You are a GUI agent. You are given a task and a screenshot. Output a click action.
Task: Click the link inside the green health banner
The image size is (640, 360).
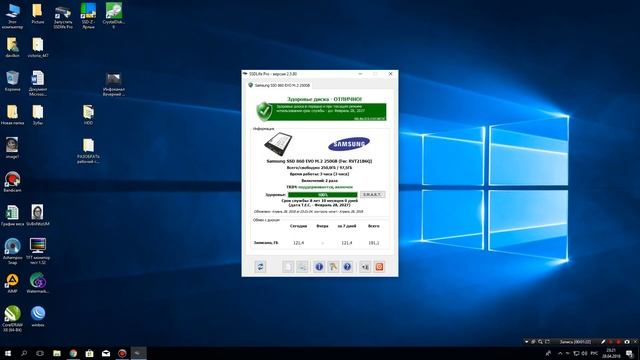[369, 118]
